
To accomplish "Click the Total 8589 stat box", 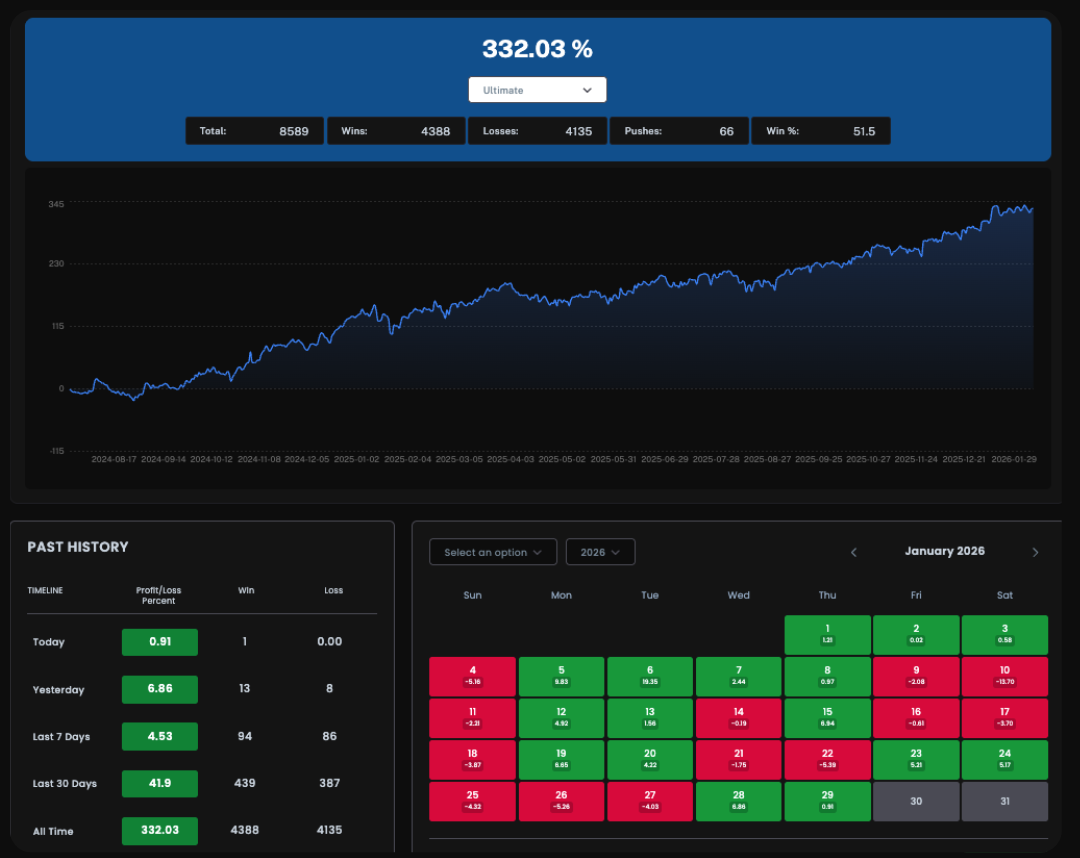I will click(254, 131).
